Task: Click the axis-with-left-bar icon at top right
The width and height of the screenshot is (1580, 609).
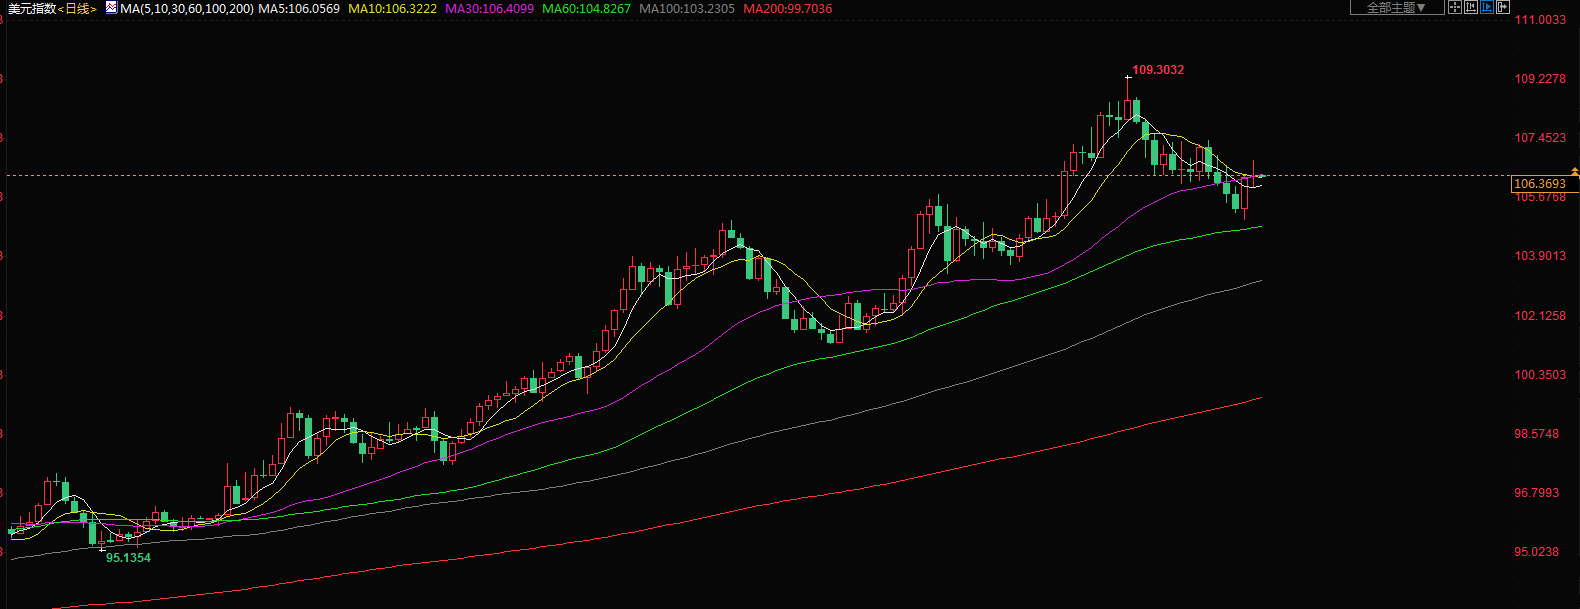Action: pyautogui.click(x=1471, y=7)
